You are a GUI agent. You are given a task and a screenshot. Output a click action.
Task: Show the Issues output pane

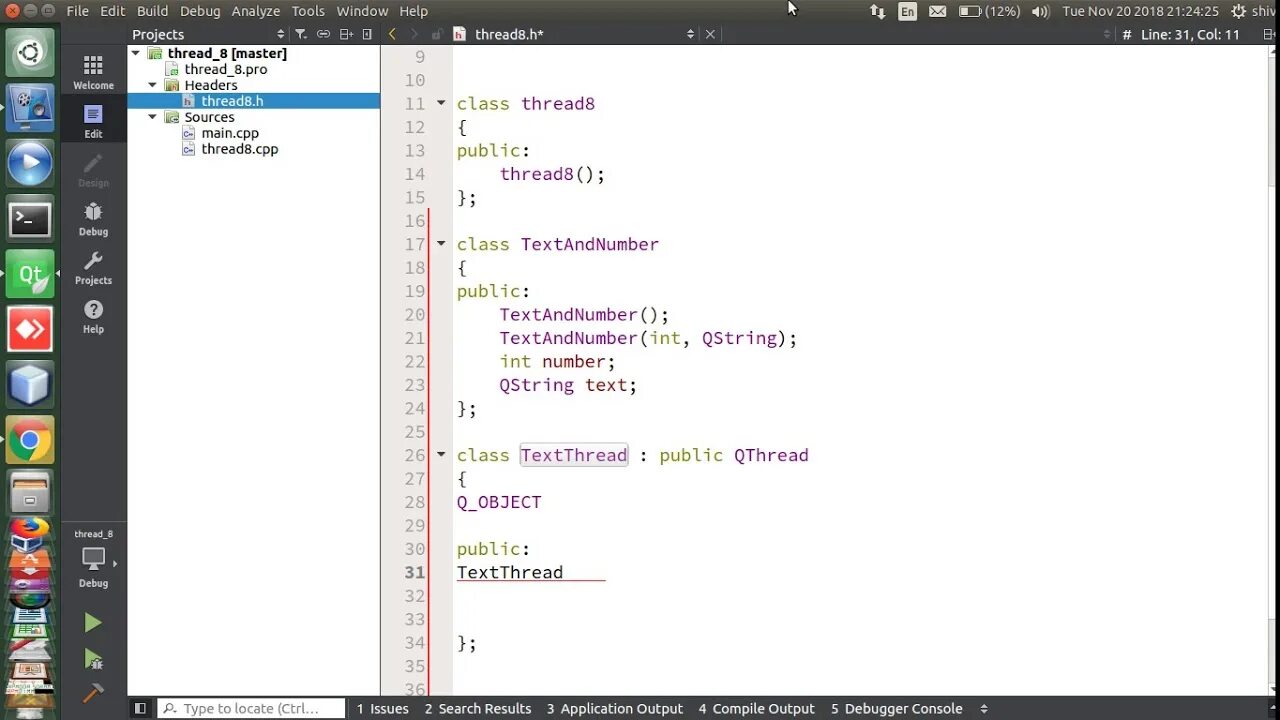pos(383,708)
